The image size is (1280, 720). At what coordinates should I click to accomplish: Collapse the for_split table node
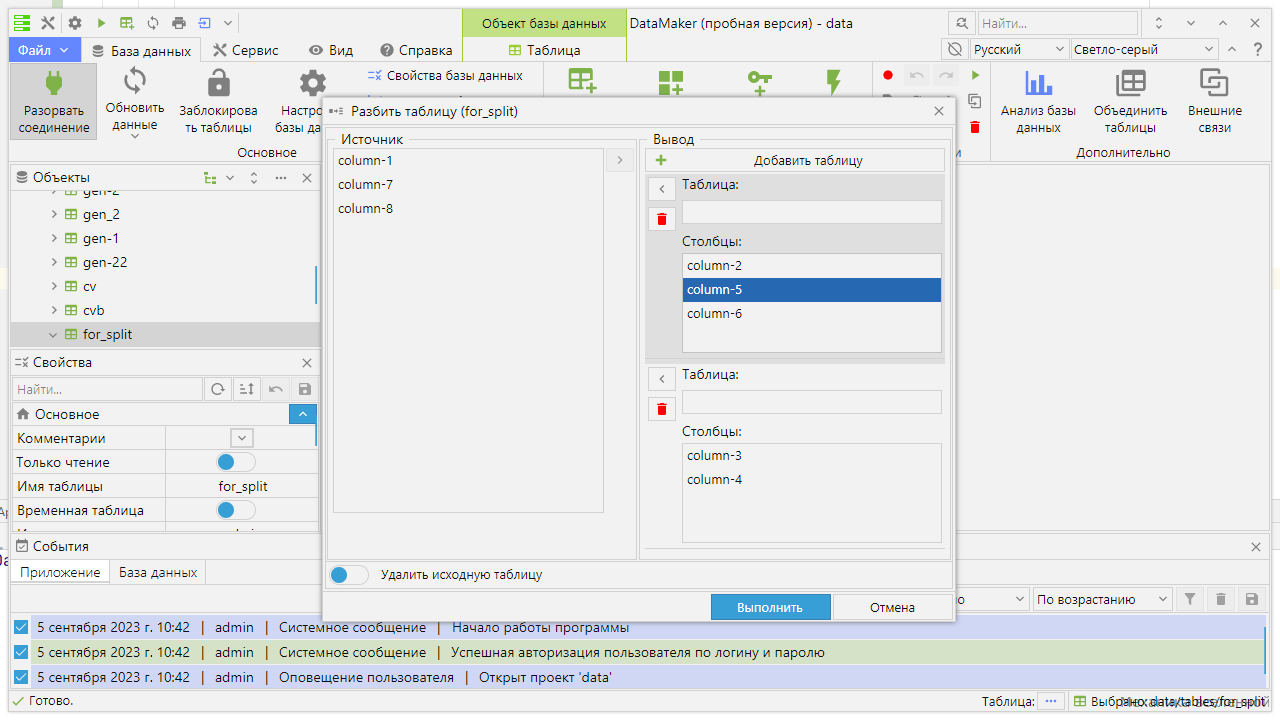54,334
